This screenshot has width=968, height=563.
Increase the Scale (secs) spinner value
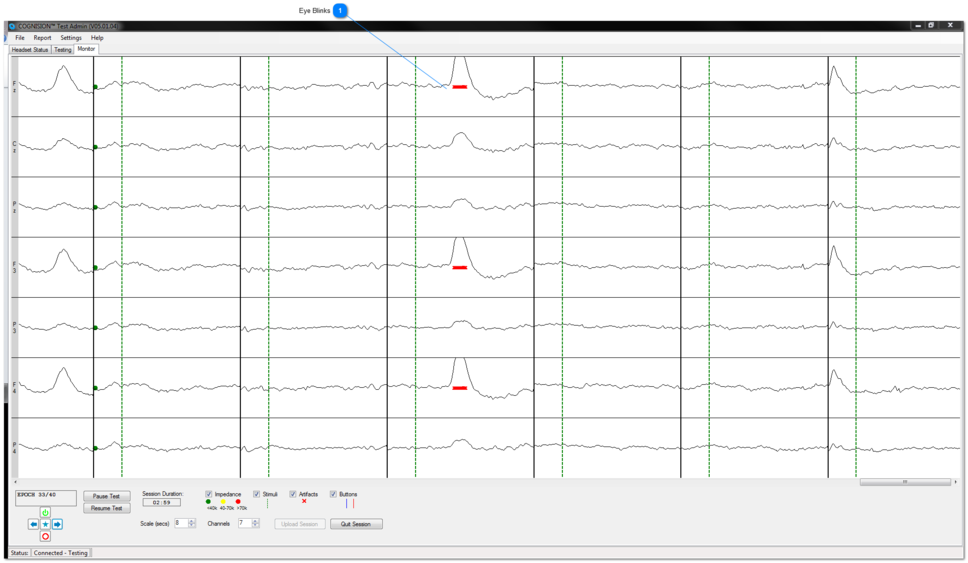[192, 521]
